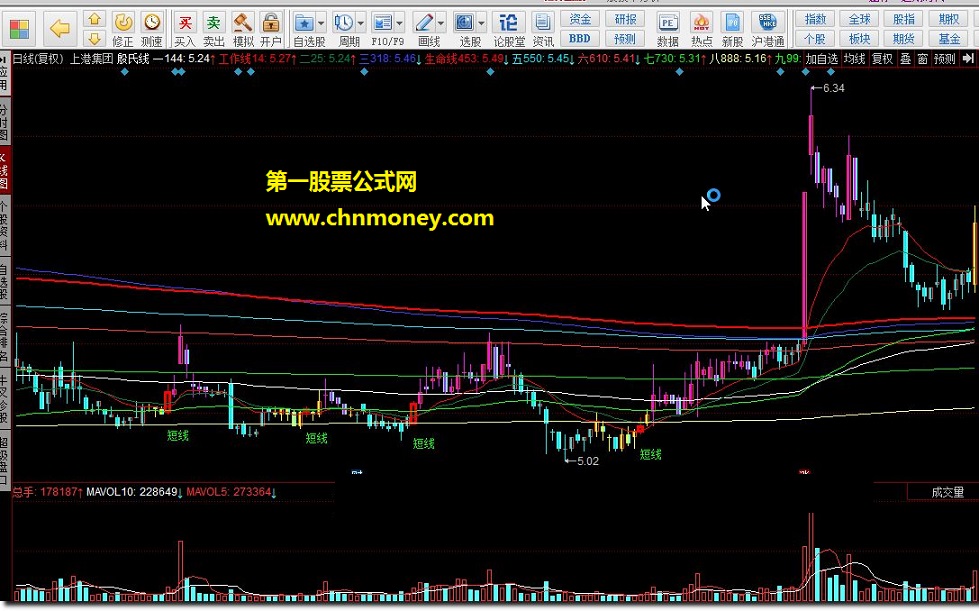979x611 pixels.
Task: Click the 全球 button
Action: click(859, 19)
